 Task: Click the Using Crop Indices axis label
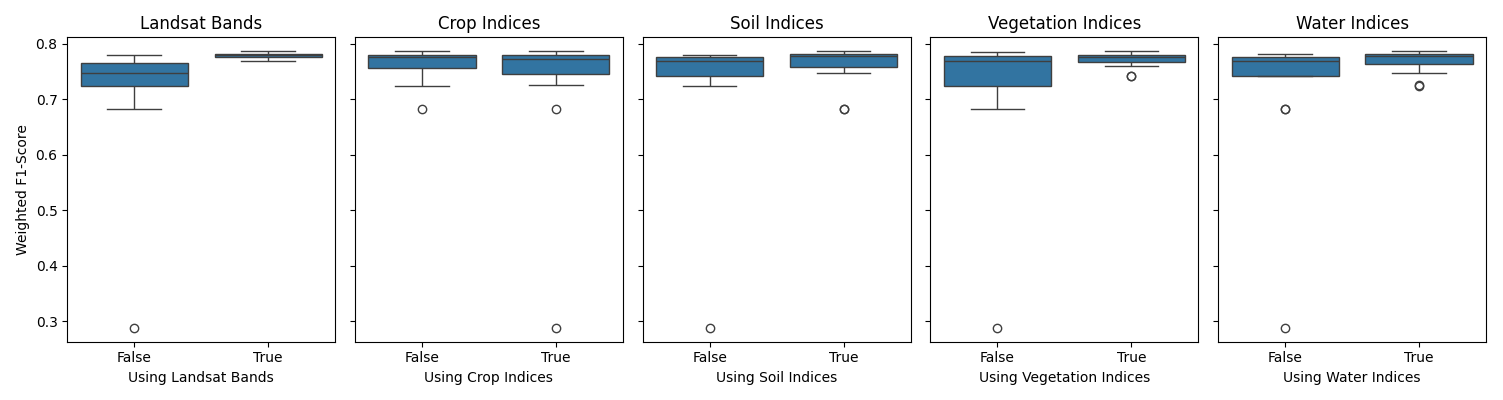tap(489, 378)
